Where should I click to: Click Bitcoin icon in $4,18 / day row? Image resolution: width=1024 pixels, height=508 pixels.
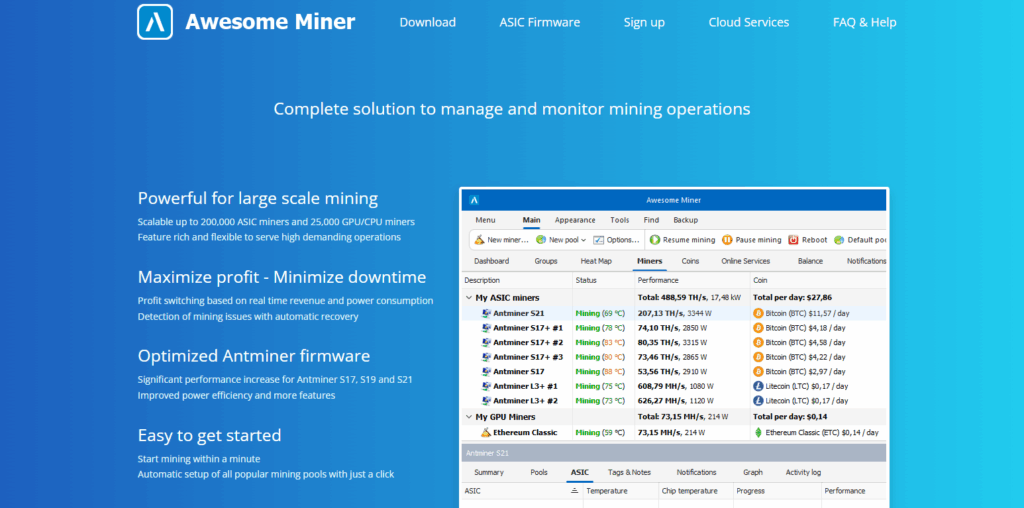758,328
